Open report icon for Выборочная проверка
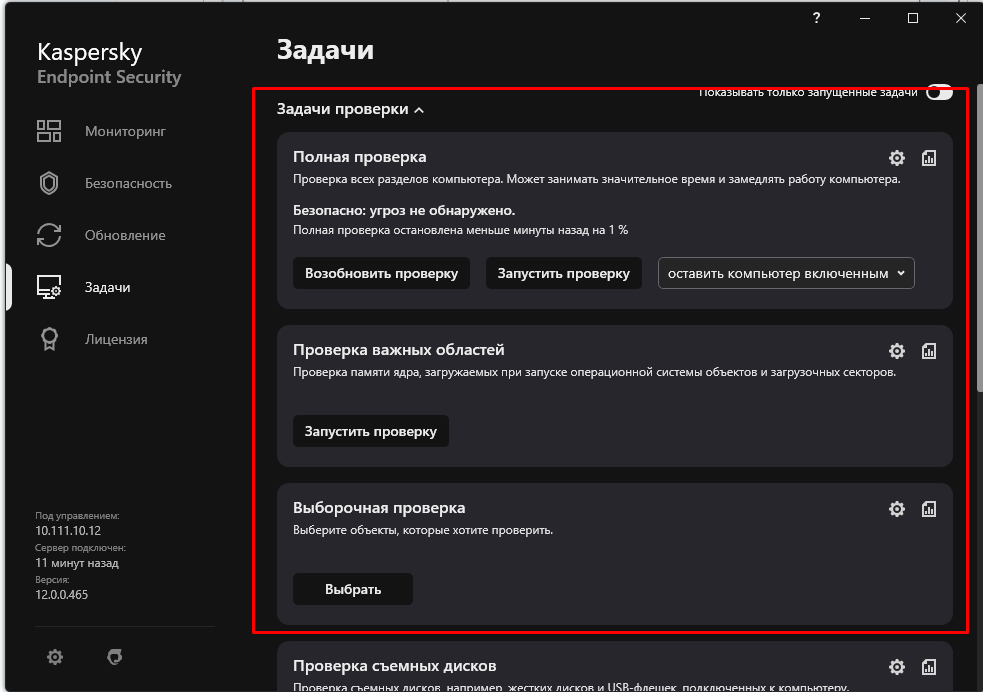 coord(928,509)
